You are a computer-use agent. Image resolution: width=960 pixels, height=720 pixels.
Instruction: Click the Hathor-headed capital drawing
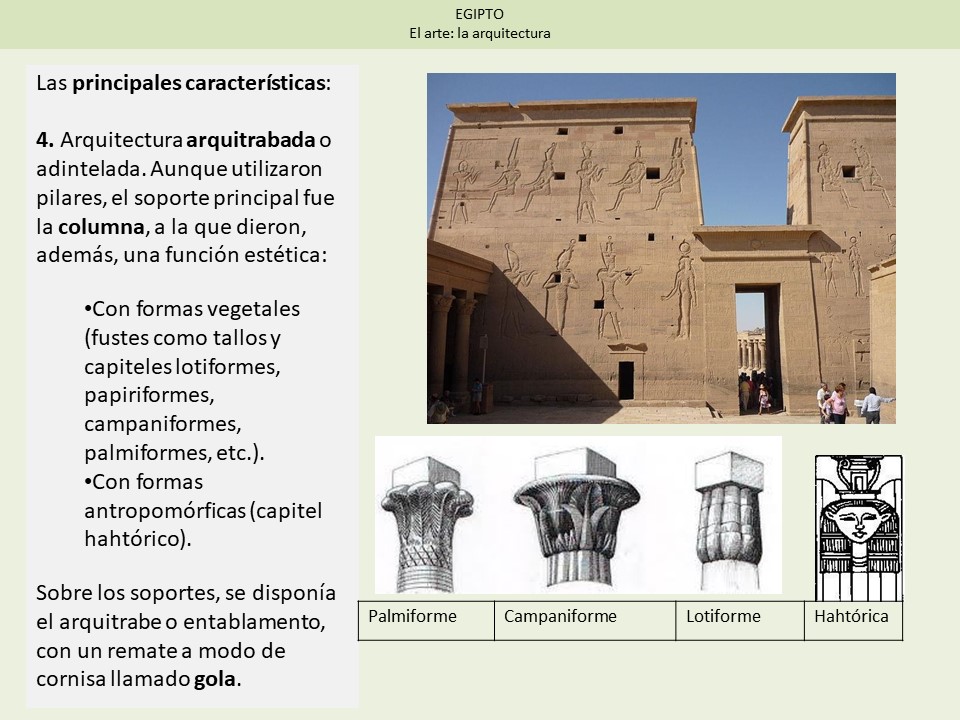point(858,528)
